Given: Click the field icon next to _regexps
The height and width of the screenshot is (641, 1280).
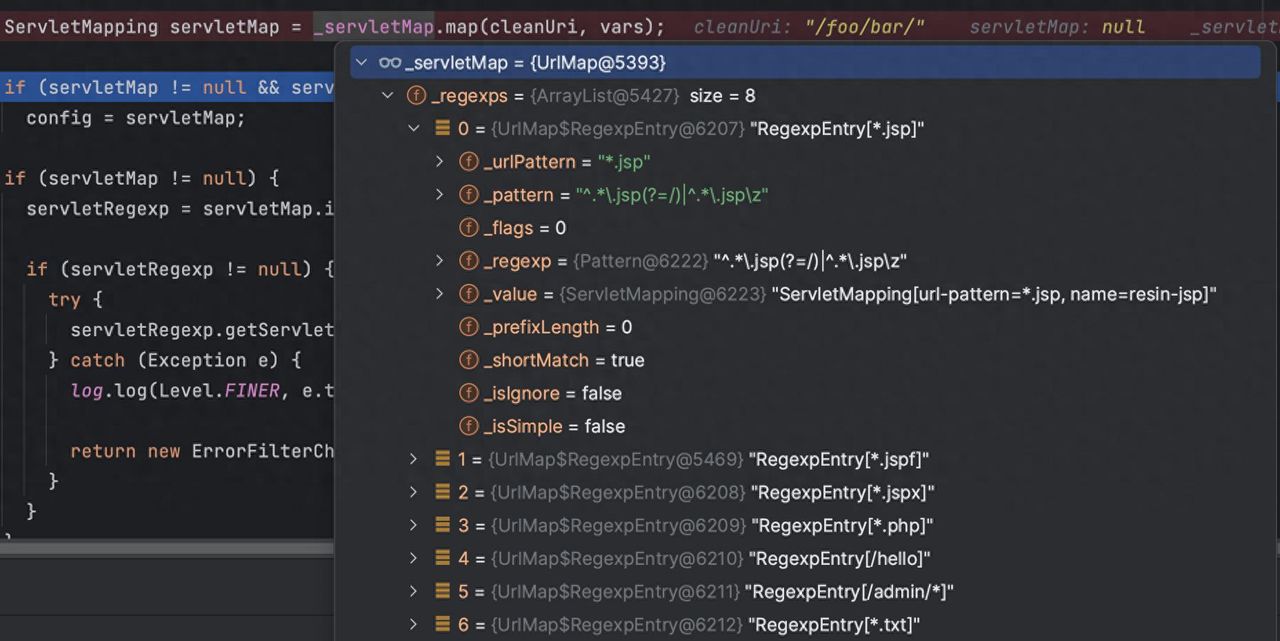Looking at the screenshot, I should point(416,96).
